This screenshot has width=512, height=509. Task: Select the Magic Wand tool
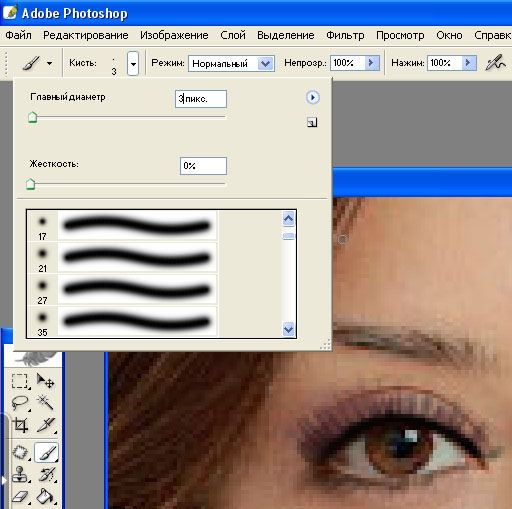coord(46,403)
